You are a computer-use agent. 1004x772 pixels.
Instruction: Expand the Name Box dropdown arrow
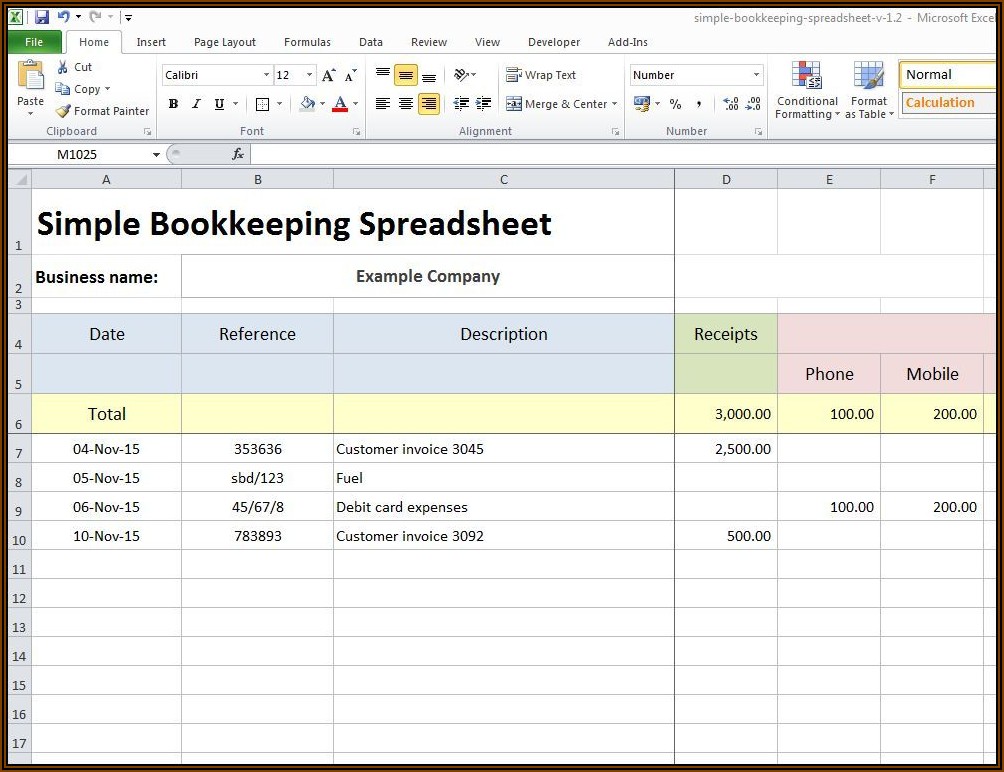(156, 155)
